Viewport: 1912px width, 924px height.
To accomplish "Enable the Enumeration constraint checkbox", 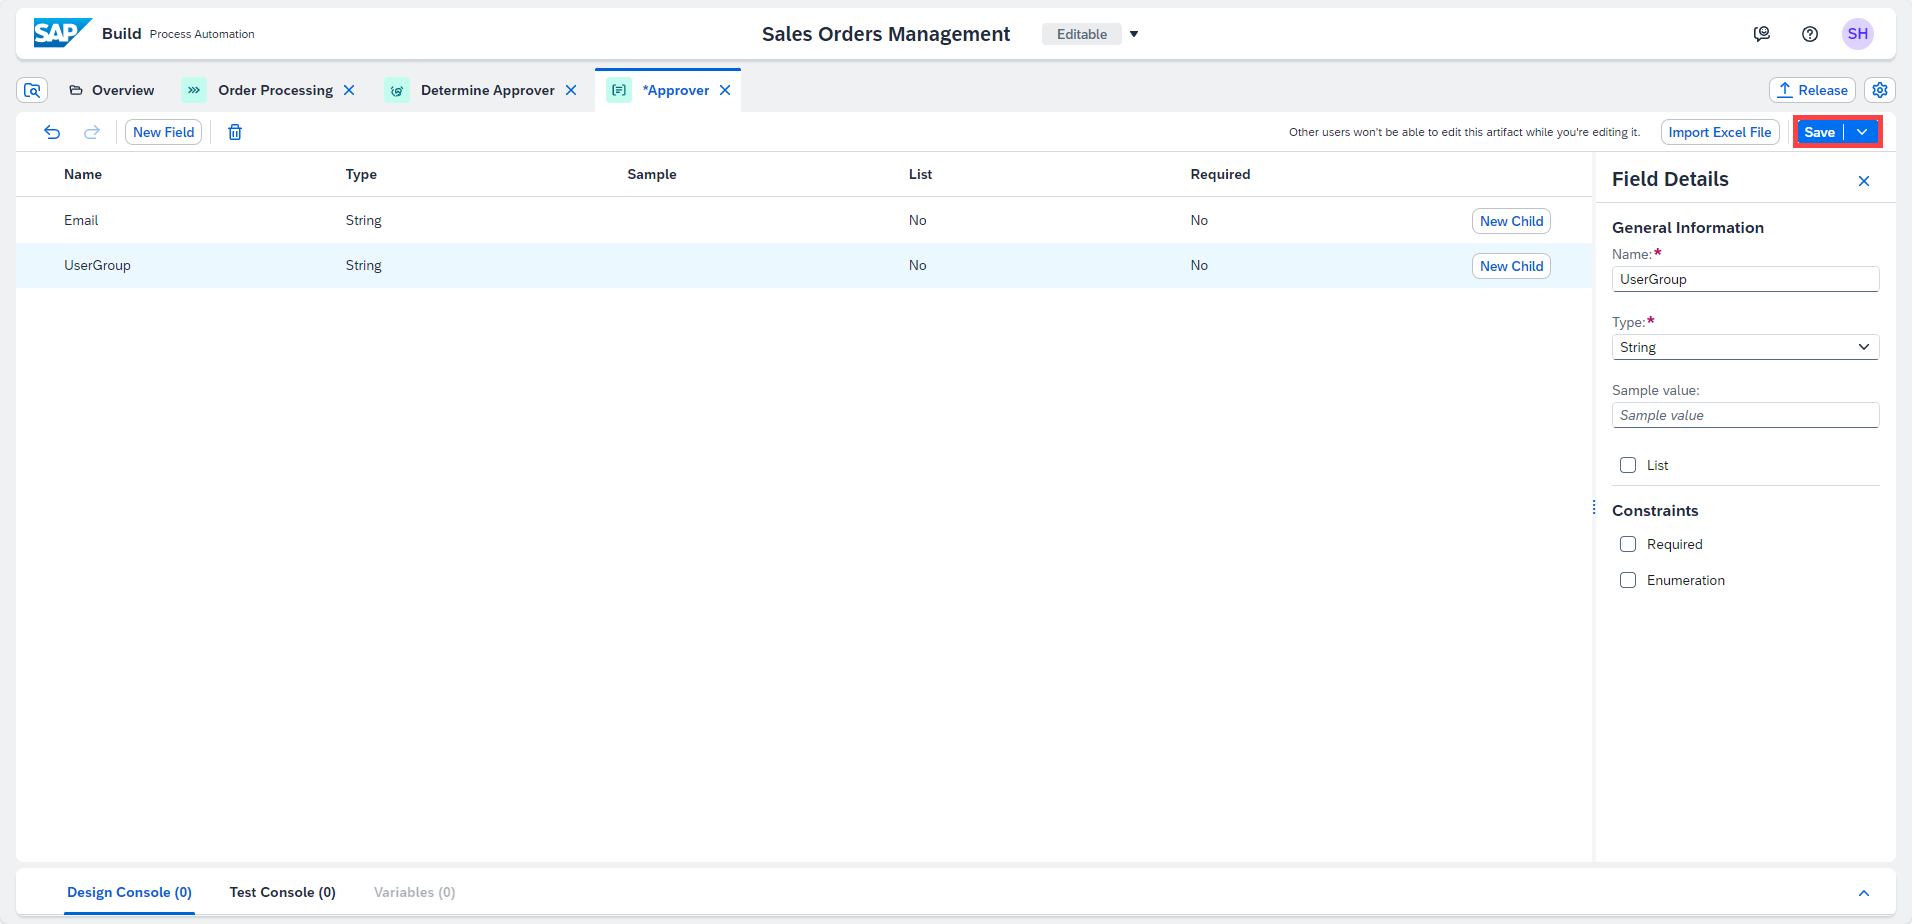I will tap(1628, 580).
